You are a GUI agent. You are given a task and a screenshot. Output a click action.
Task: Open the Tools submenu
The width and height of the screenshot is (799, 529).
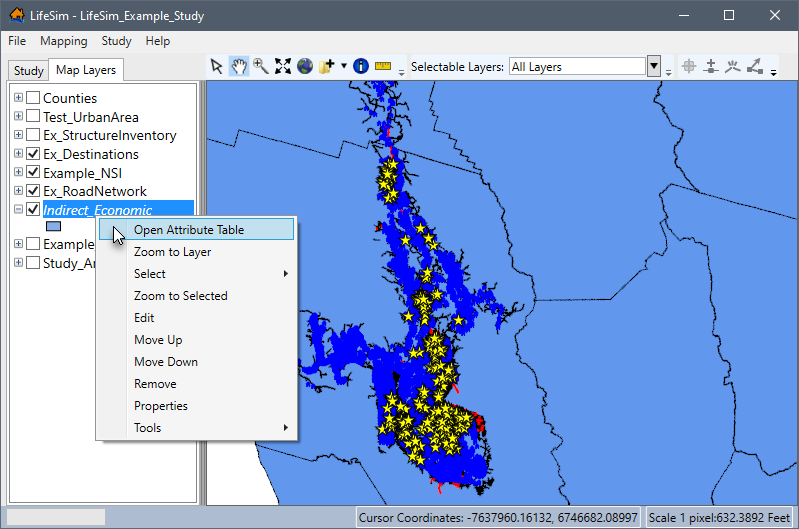(x=197, y=428)
